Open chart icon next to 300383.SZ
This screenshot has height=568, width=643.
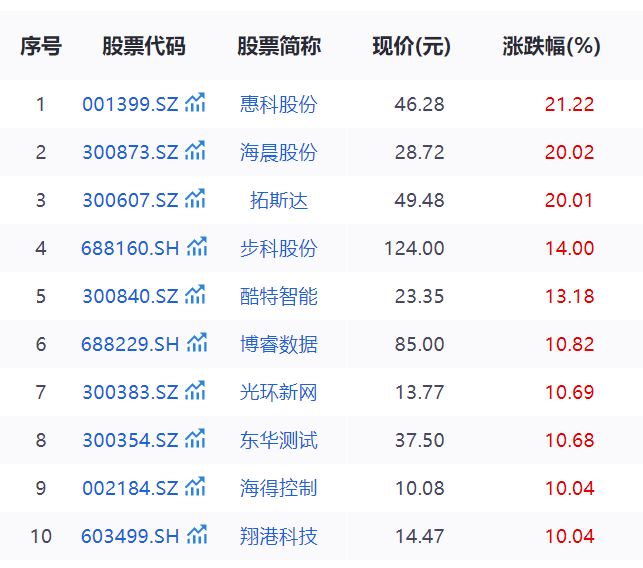pyautogui.click(x=195, y=390)
